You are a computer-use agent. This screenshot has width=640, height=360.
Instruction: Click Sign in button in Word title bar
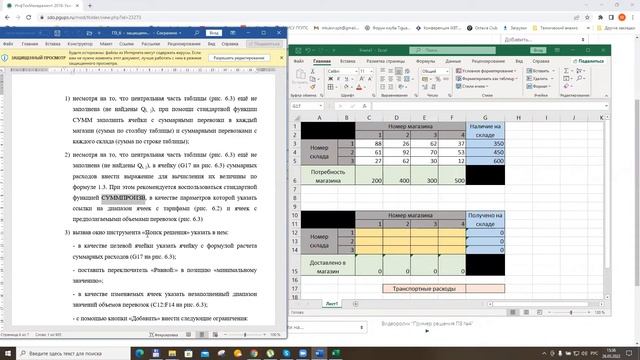pos(213,33)
